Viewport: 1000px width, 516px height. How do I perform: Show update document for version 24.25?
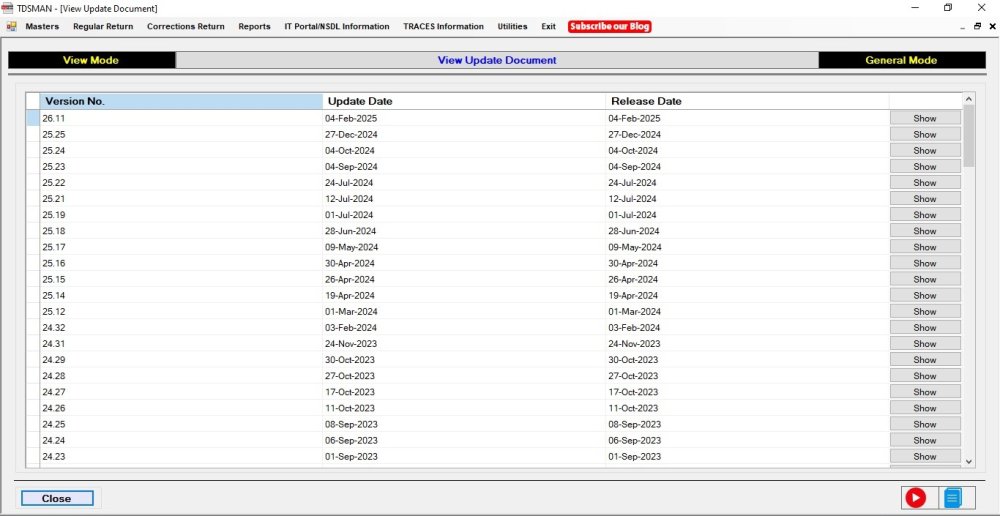coord(925,424)
